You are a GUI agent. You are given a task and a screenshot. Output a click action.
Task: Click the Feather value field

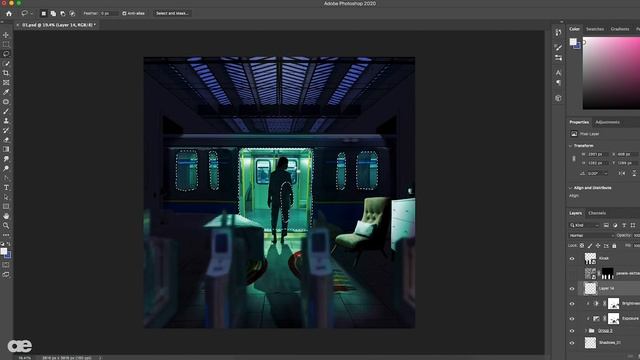109,13
